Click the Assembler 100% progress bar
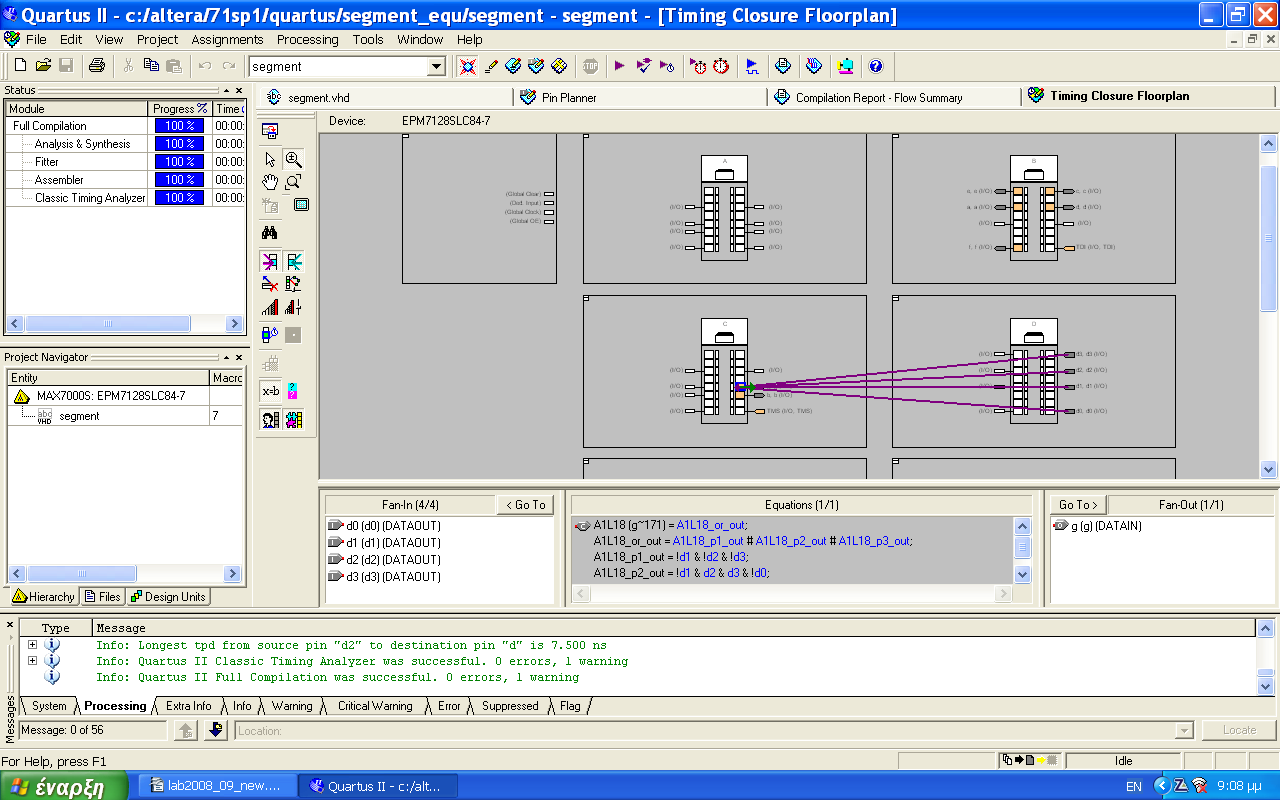Image resolution: width=1280 pixels, height=800 pixels. (x=180, y=180)
